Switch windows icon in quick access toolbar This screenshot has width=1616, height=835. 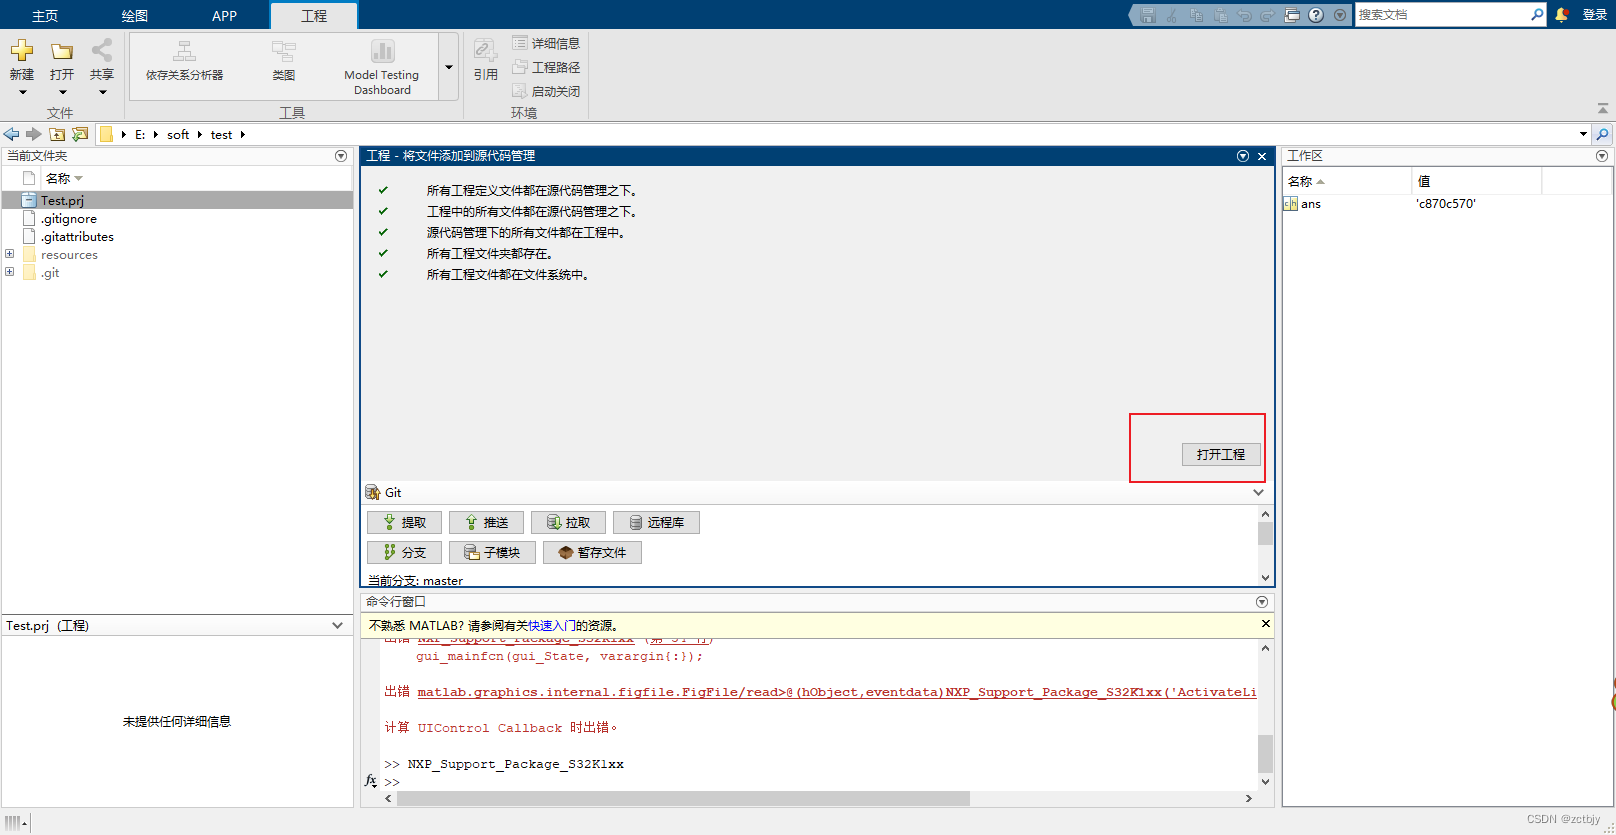click(x=1292, y=15)
